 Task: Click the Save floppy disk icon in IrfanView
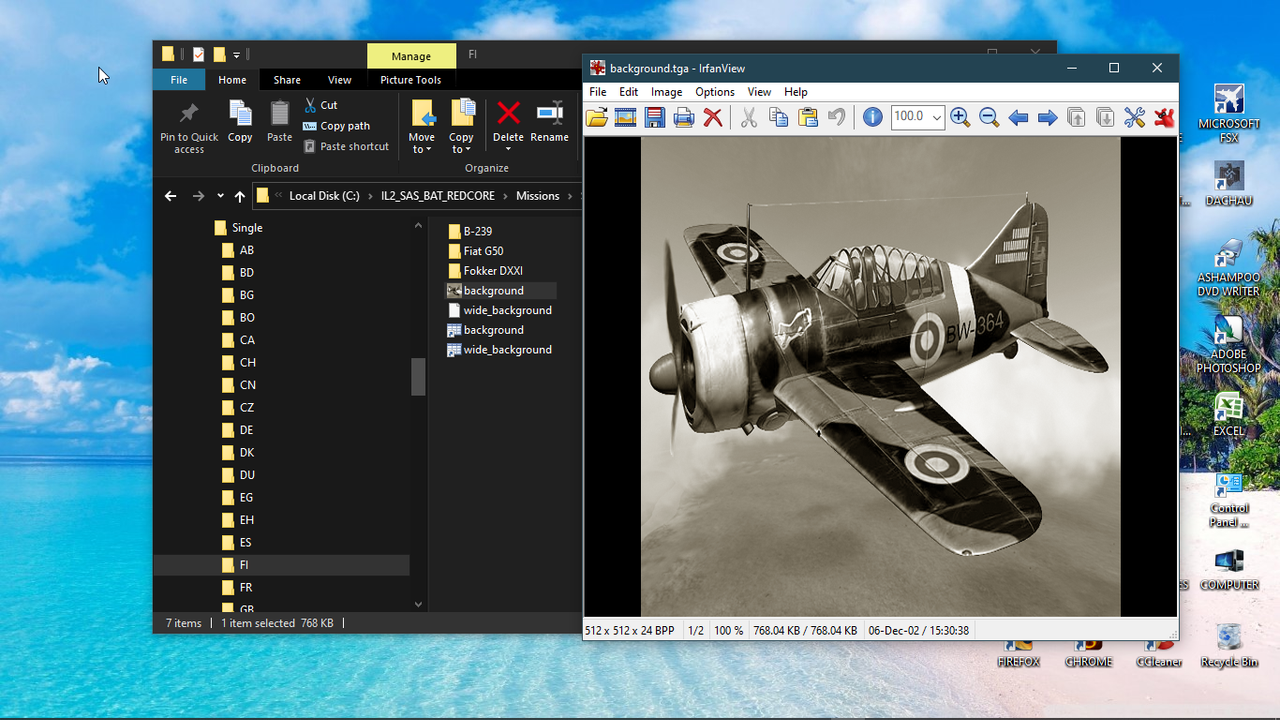655,118
